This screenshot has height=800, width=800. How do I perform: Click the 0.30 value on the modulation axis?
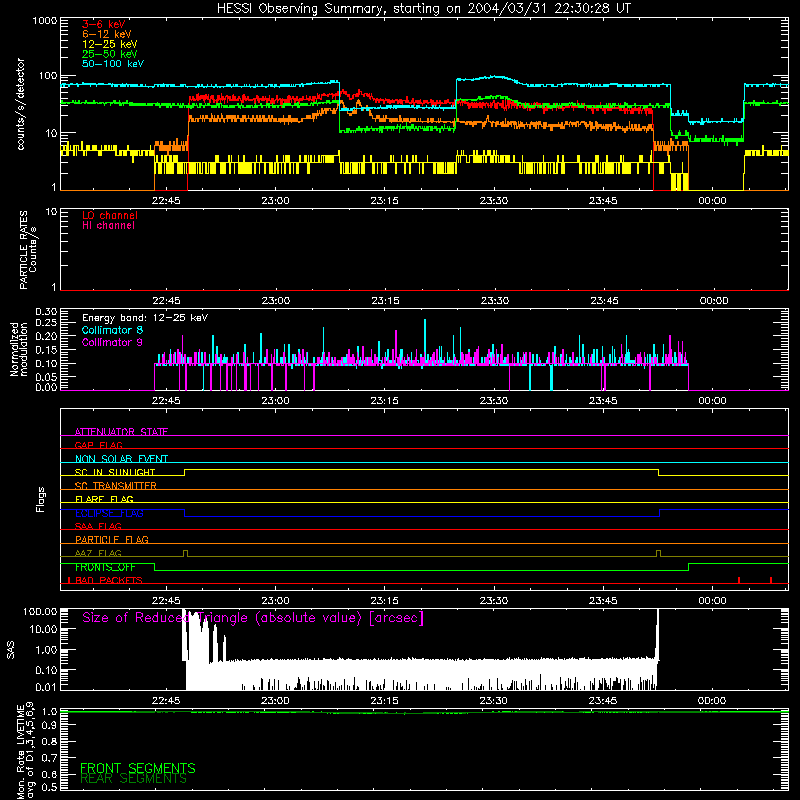pyautogui.click(x=46, y=312)
